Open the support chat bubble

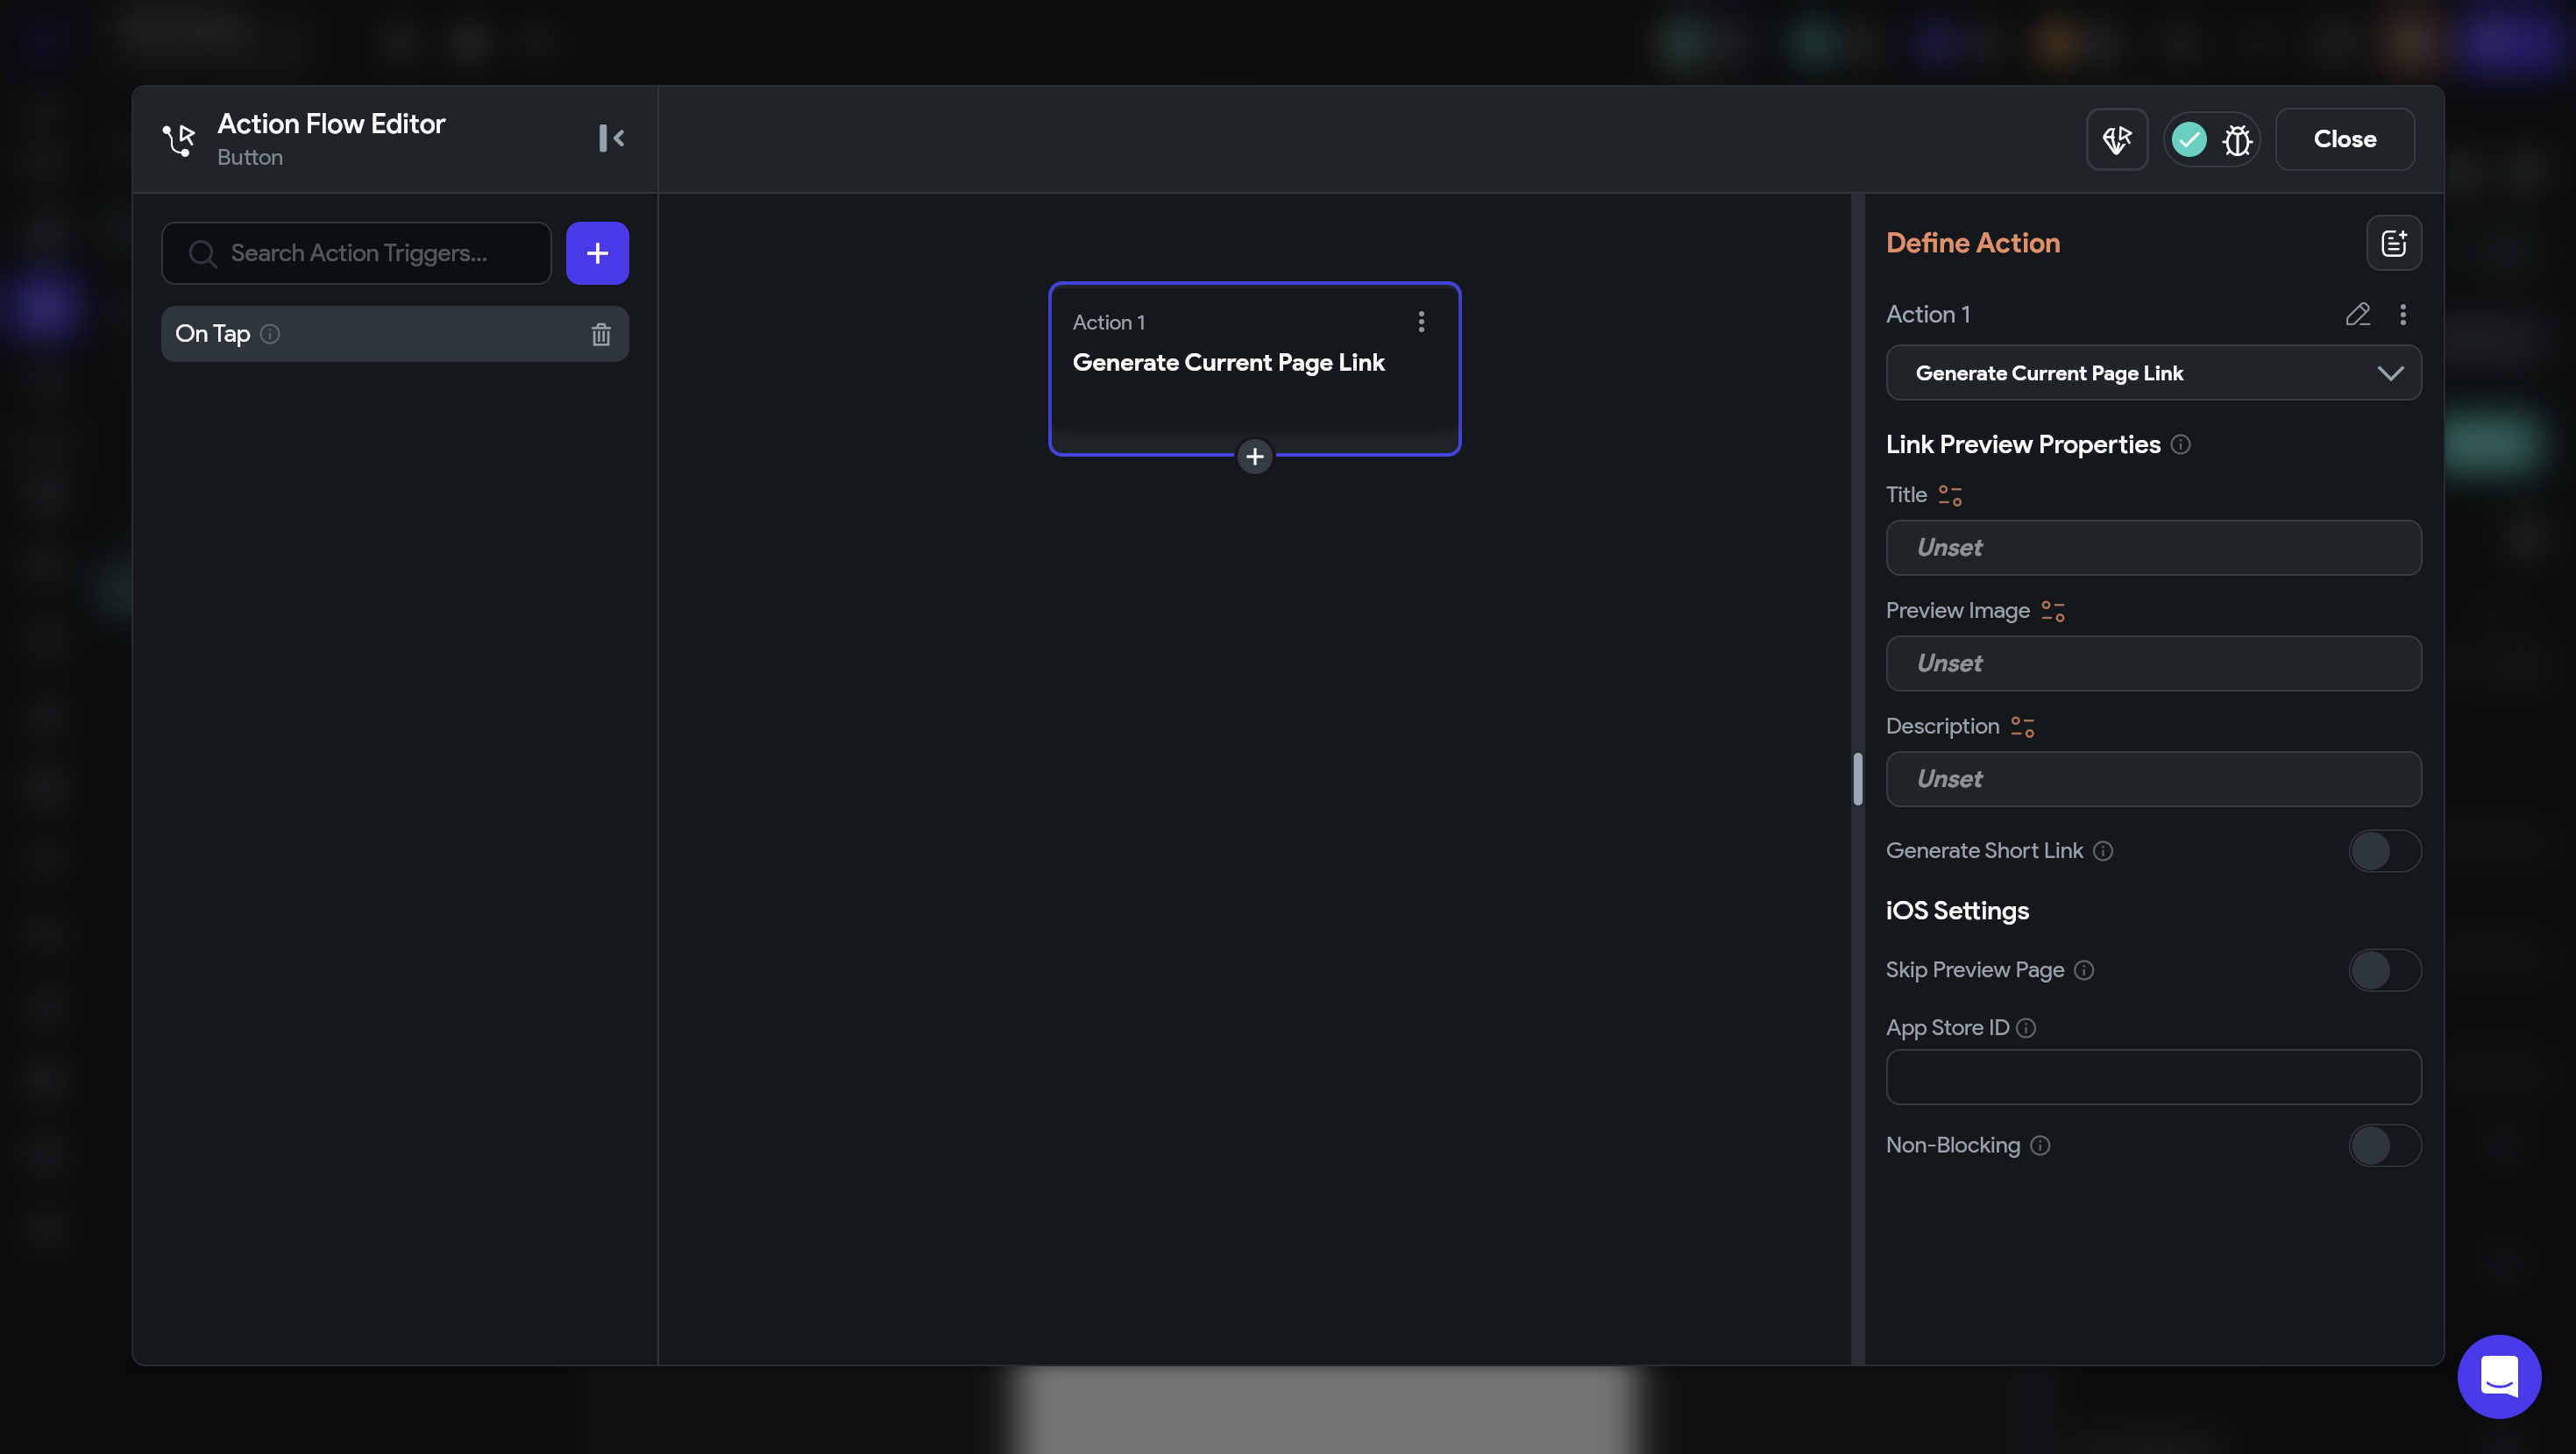2498,1376
